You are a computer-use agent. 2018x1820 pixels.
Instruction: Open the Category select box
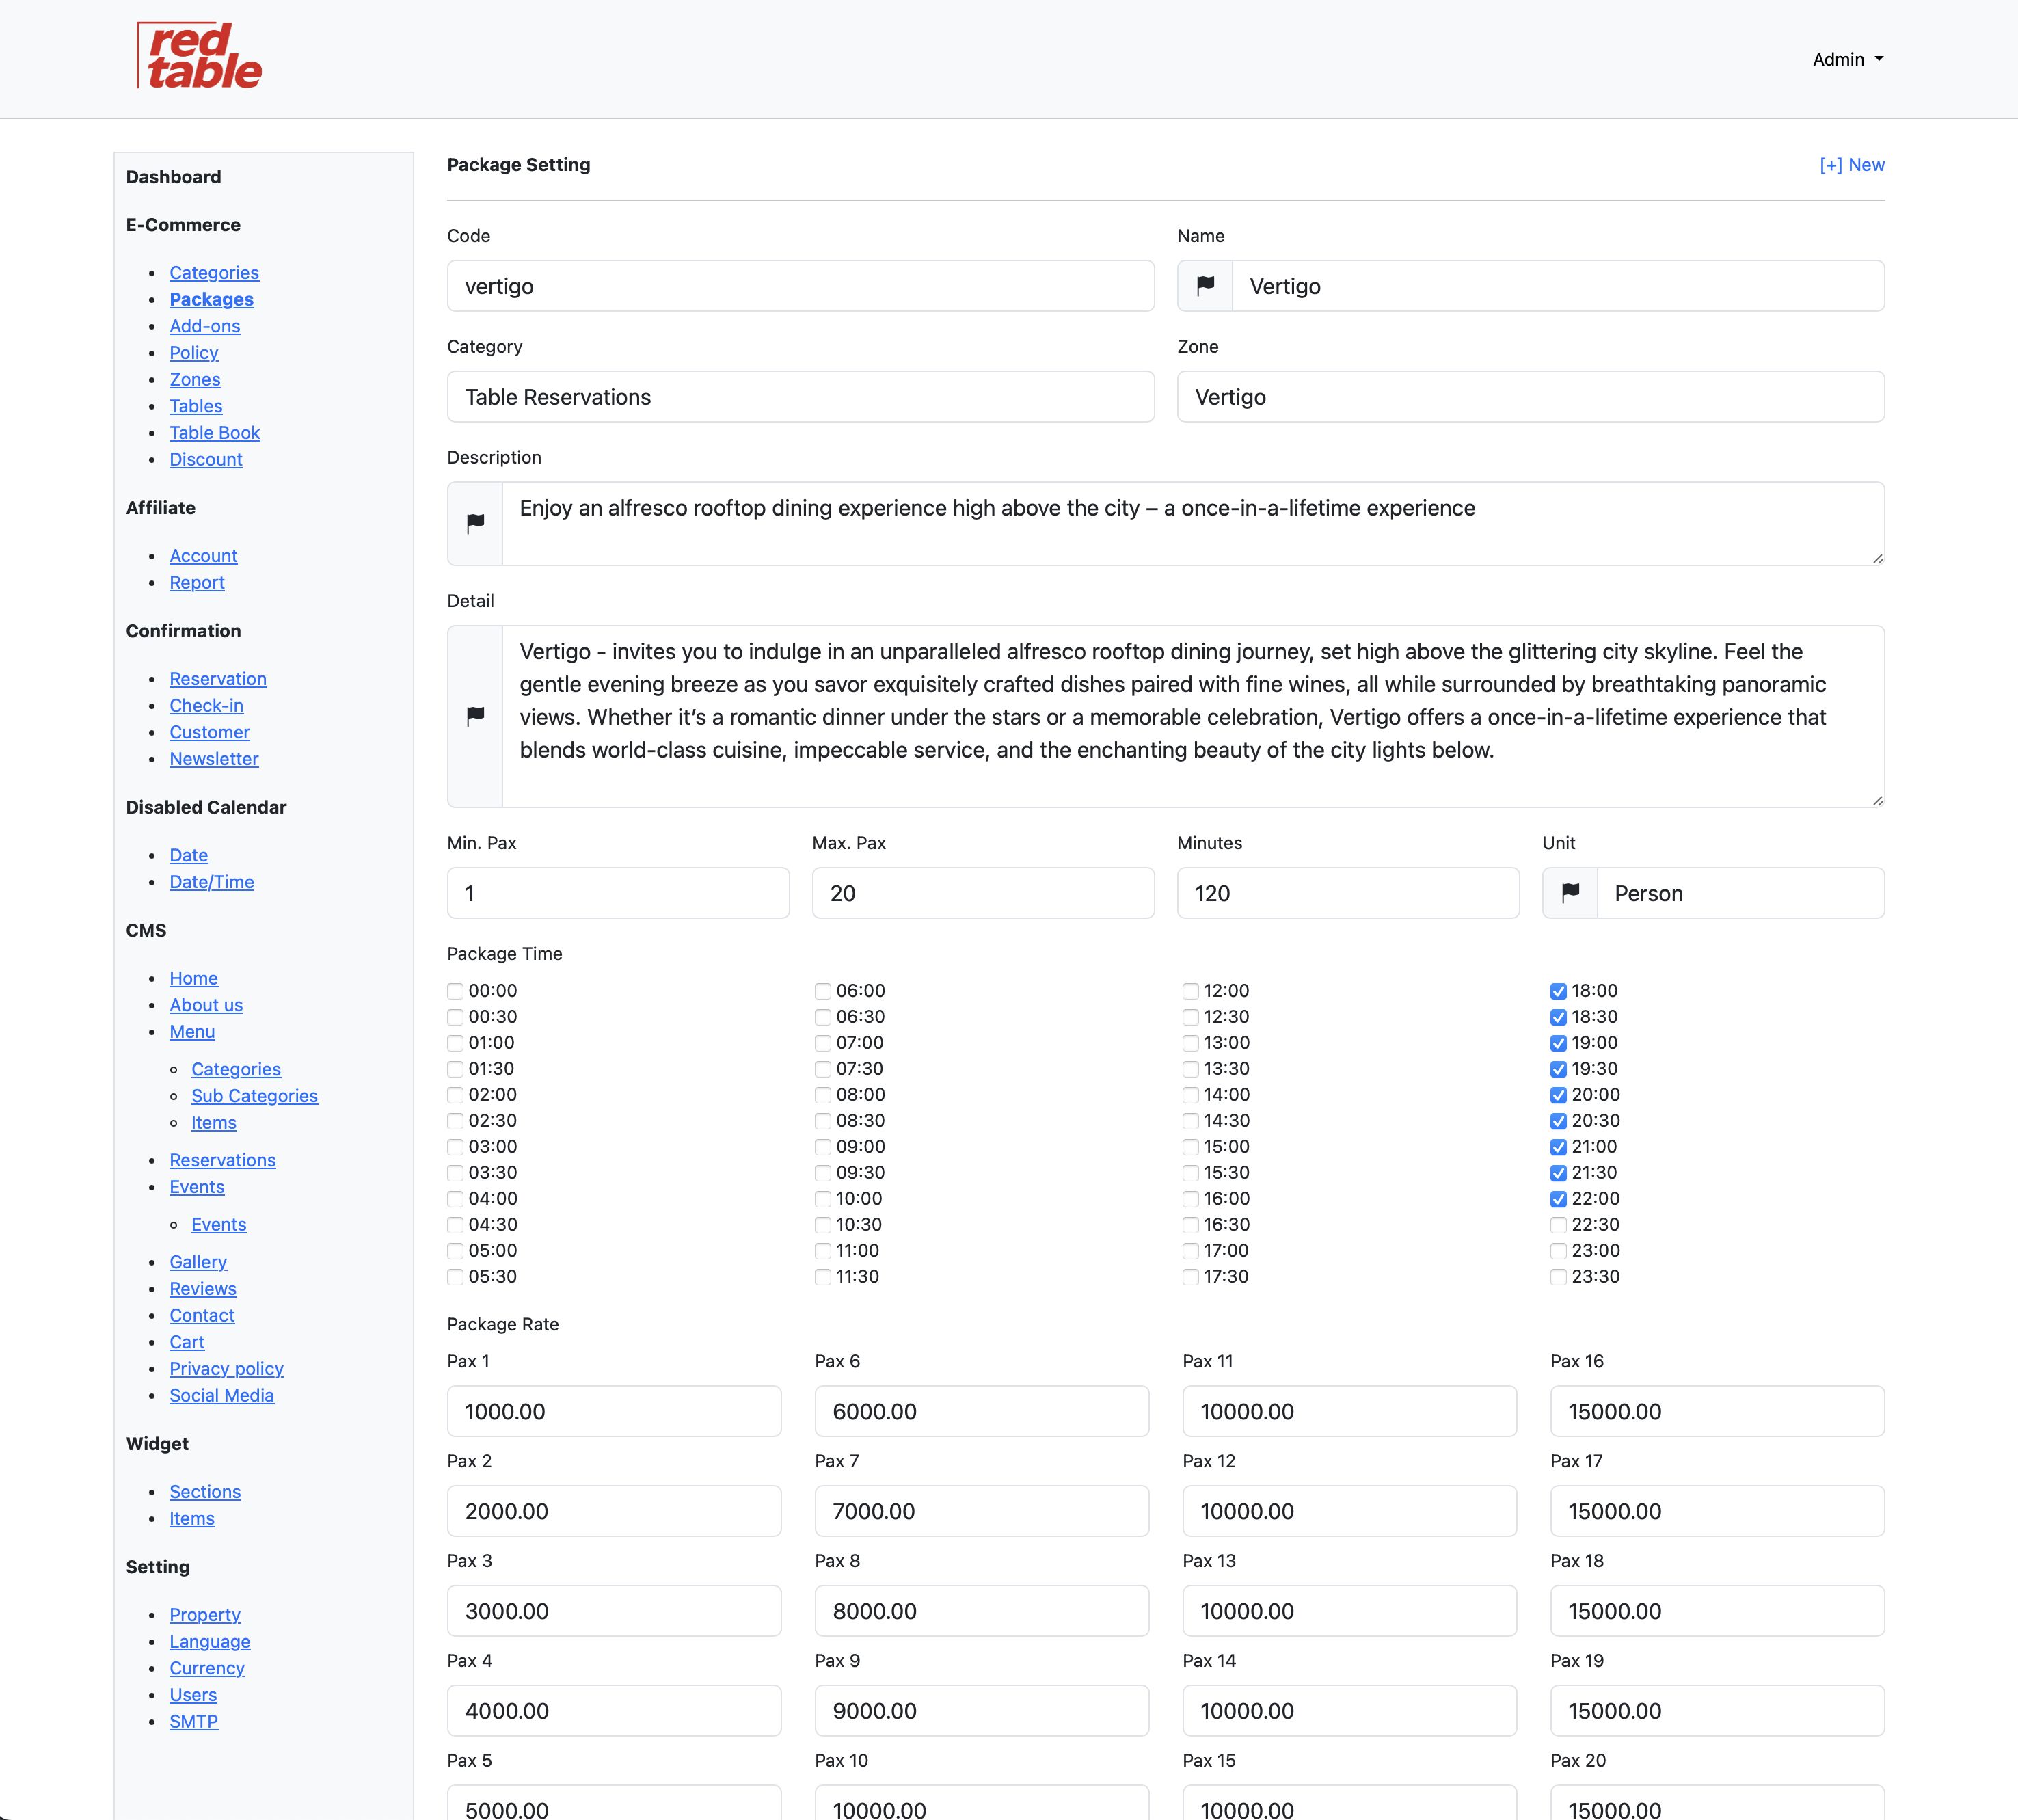(800, 397)
